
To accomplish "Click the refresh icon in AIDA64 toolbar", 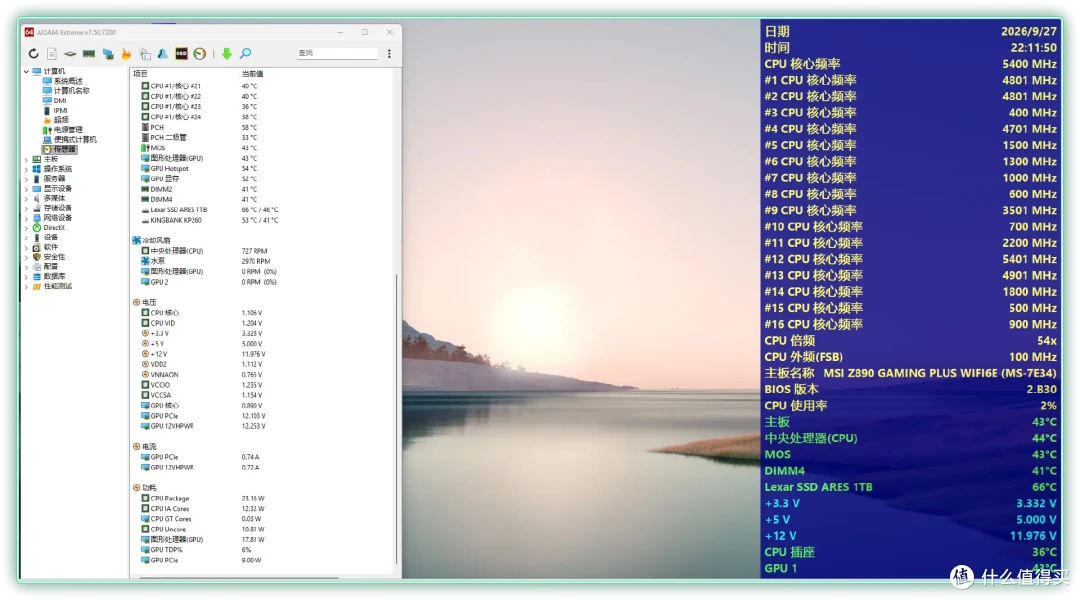I will pos(33,54).
